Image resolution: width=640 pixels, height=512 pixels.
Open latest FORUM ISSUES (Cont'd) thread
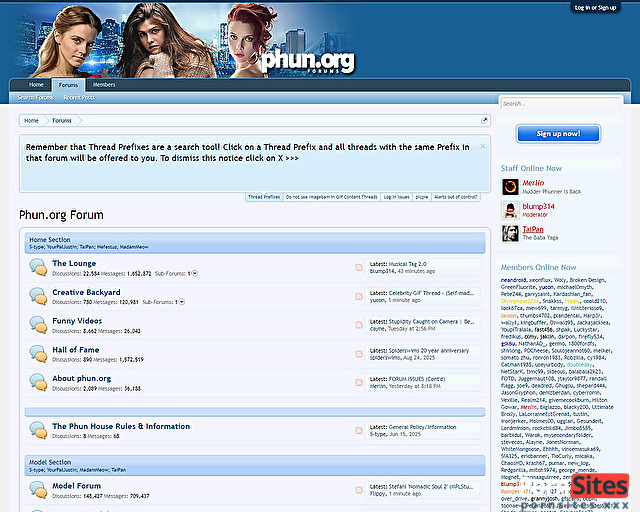click(417, 379)
